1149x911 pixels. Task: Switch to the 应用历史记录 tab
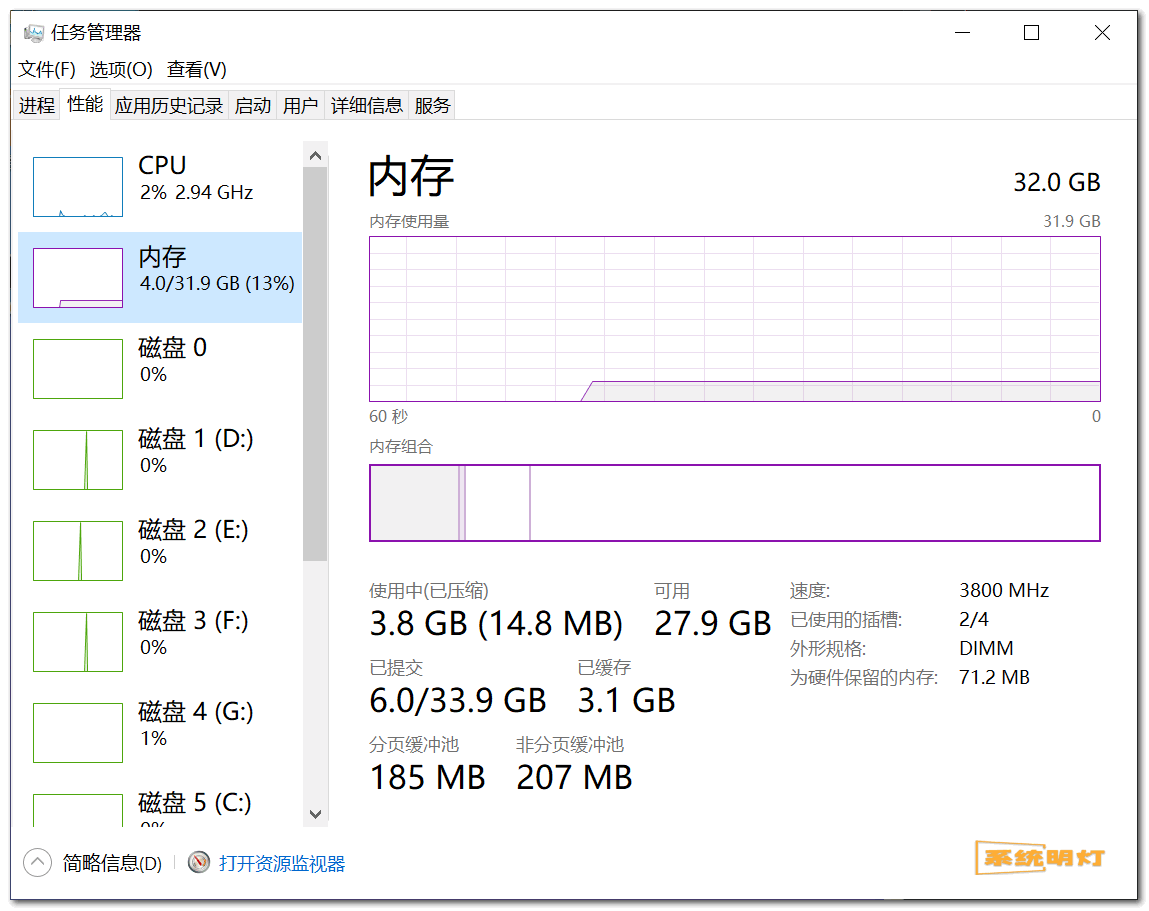(x=169, y=106)
